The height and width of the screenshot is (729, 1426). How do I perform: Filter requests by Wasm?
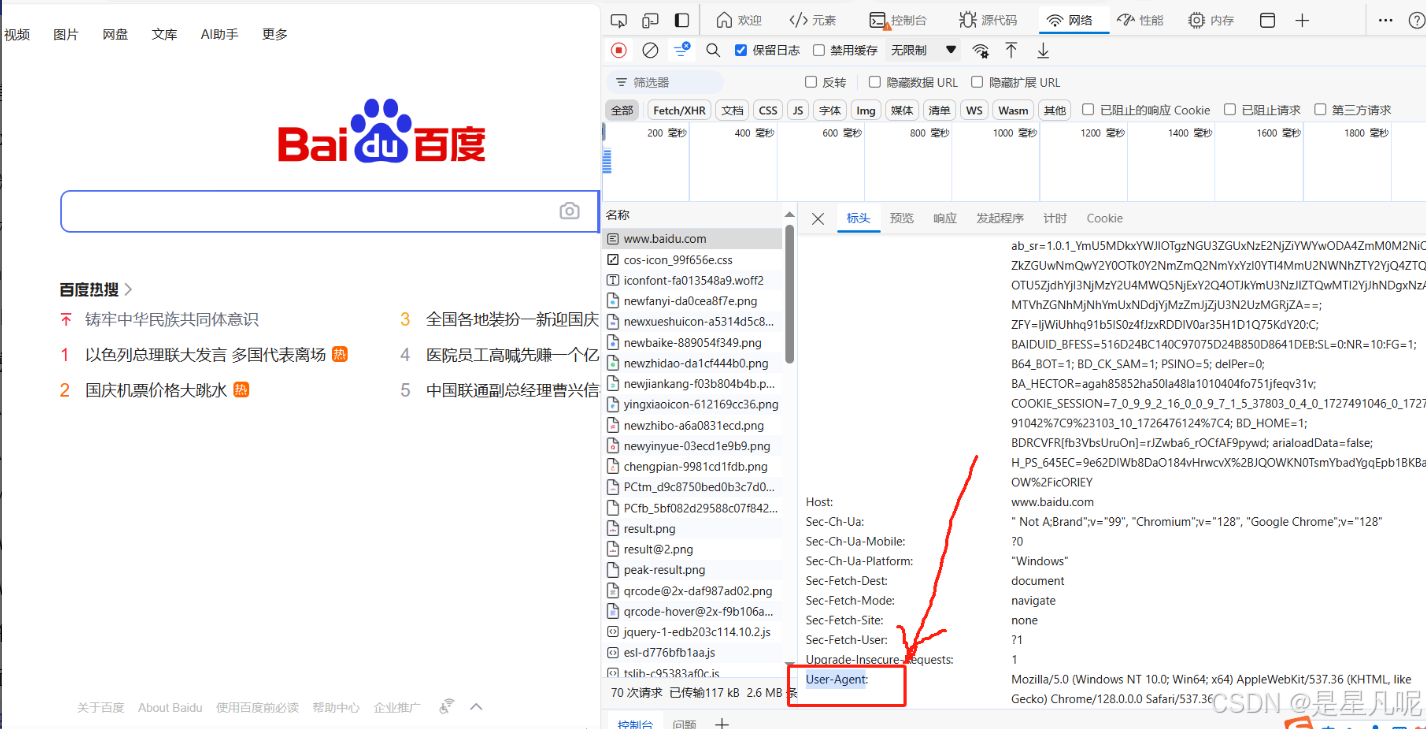pyautogui.click(x=1013, y=110)
